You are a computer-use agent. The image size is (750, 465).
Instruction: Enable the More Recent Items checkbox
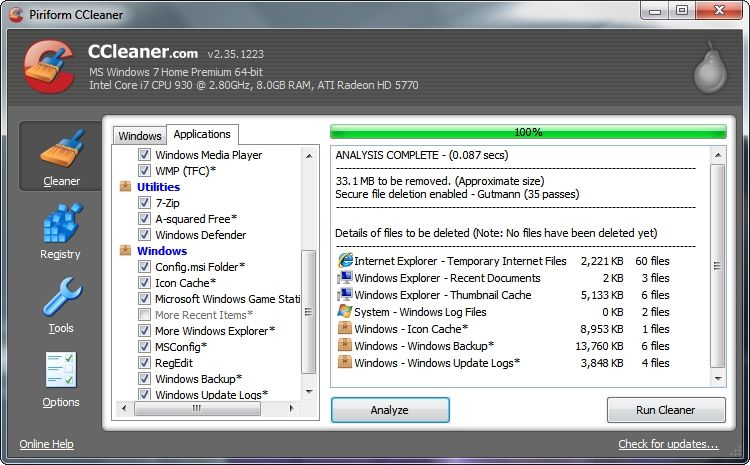click(144, 315)
